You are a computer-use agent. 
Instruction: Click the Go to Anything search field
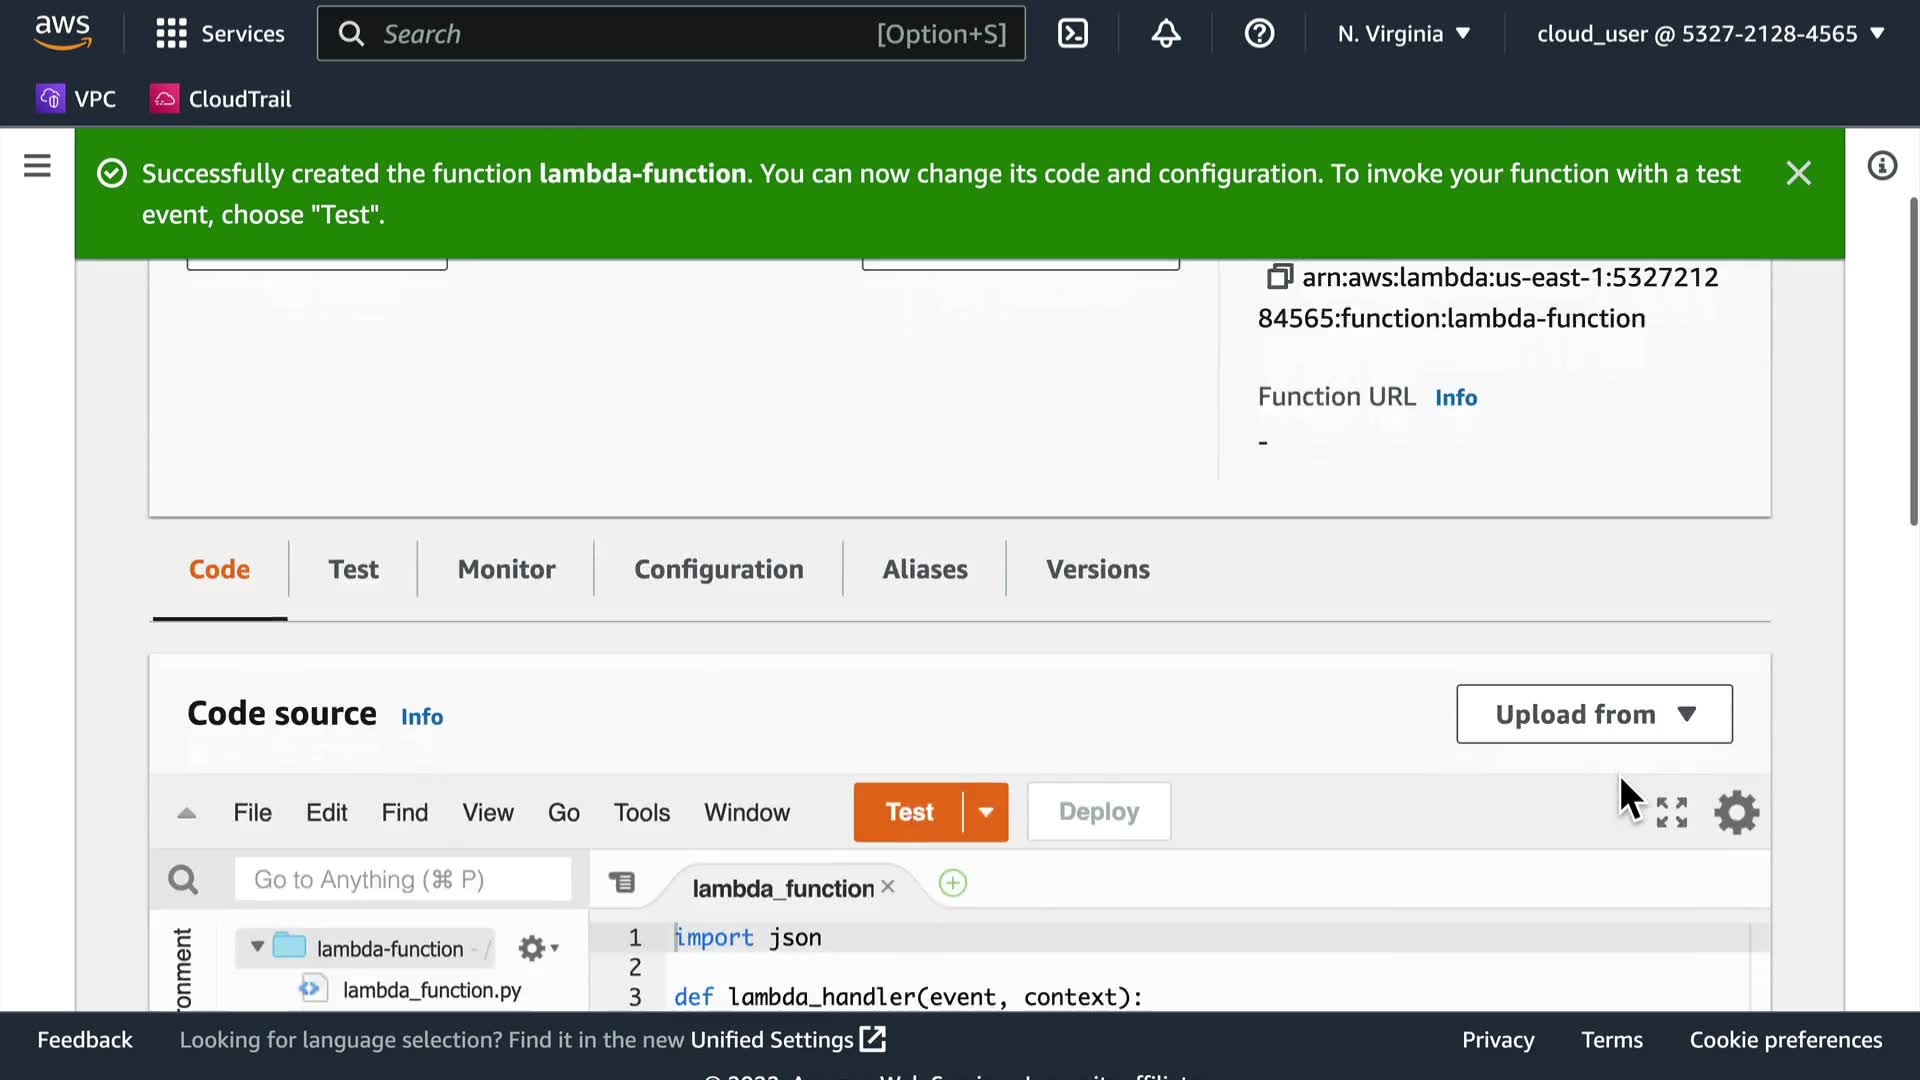click(x=403, y=879)
